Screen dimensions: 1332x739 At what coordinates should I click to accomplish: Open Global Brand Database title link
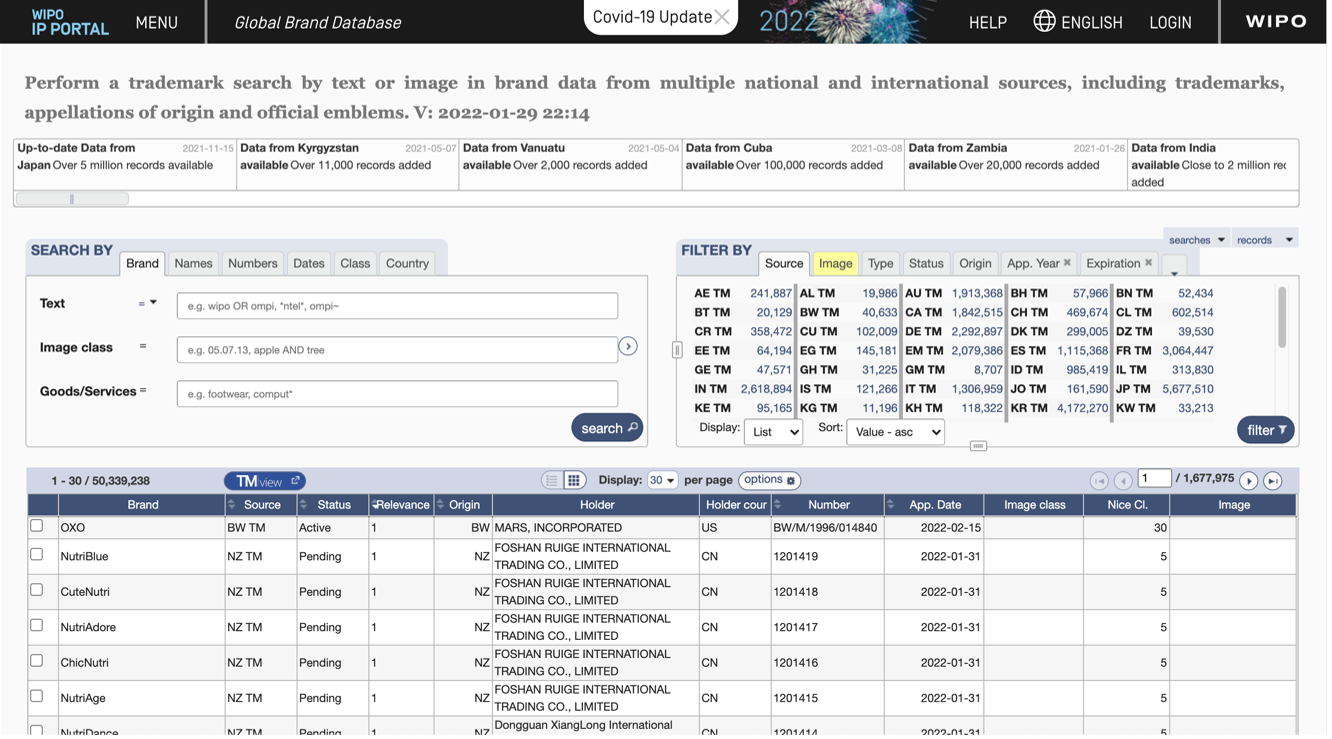pos(319,22)
